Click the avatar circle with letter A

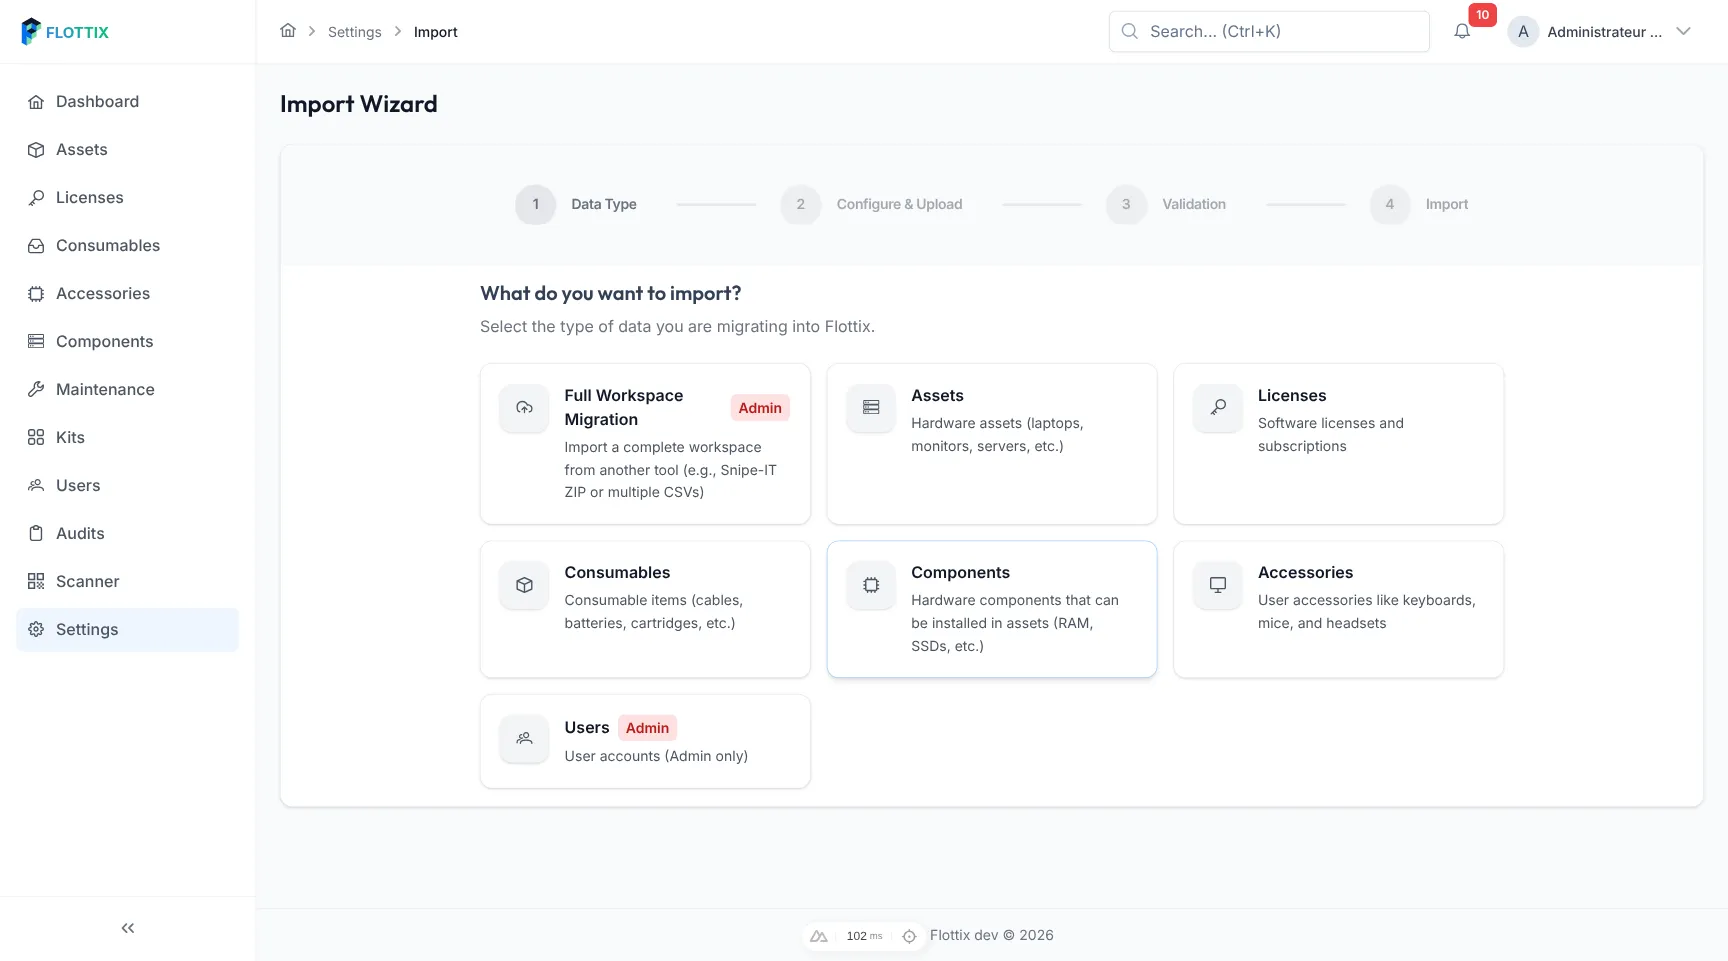tap(1523, 31)
